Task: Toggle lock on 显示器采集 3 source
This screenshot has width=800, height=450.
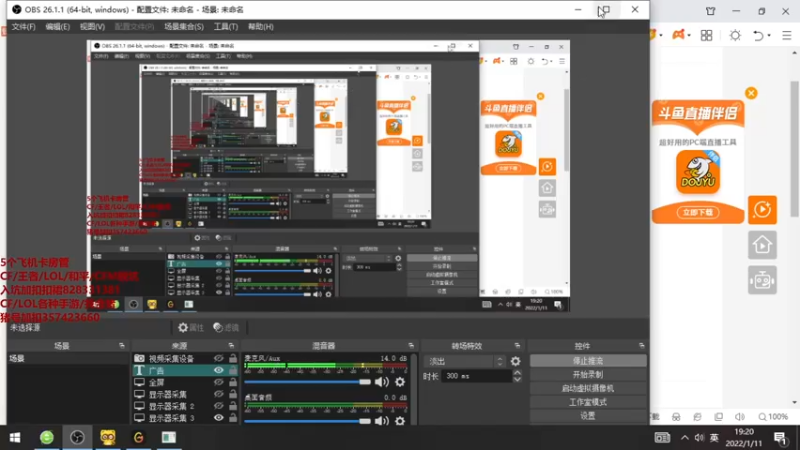Action: point(233,417)
